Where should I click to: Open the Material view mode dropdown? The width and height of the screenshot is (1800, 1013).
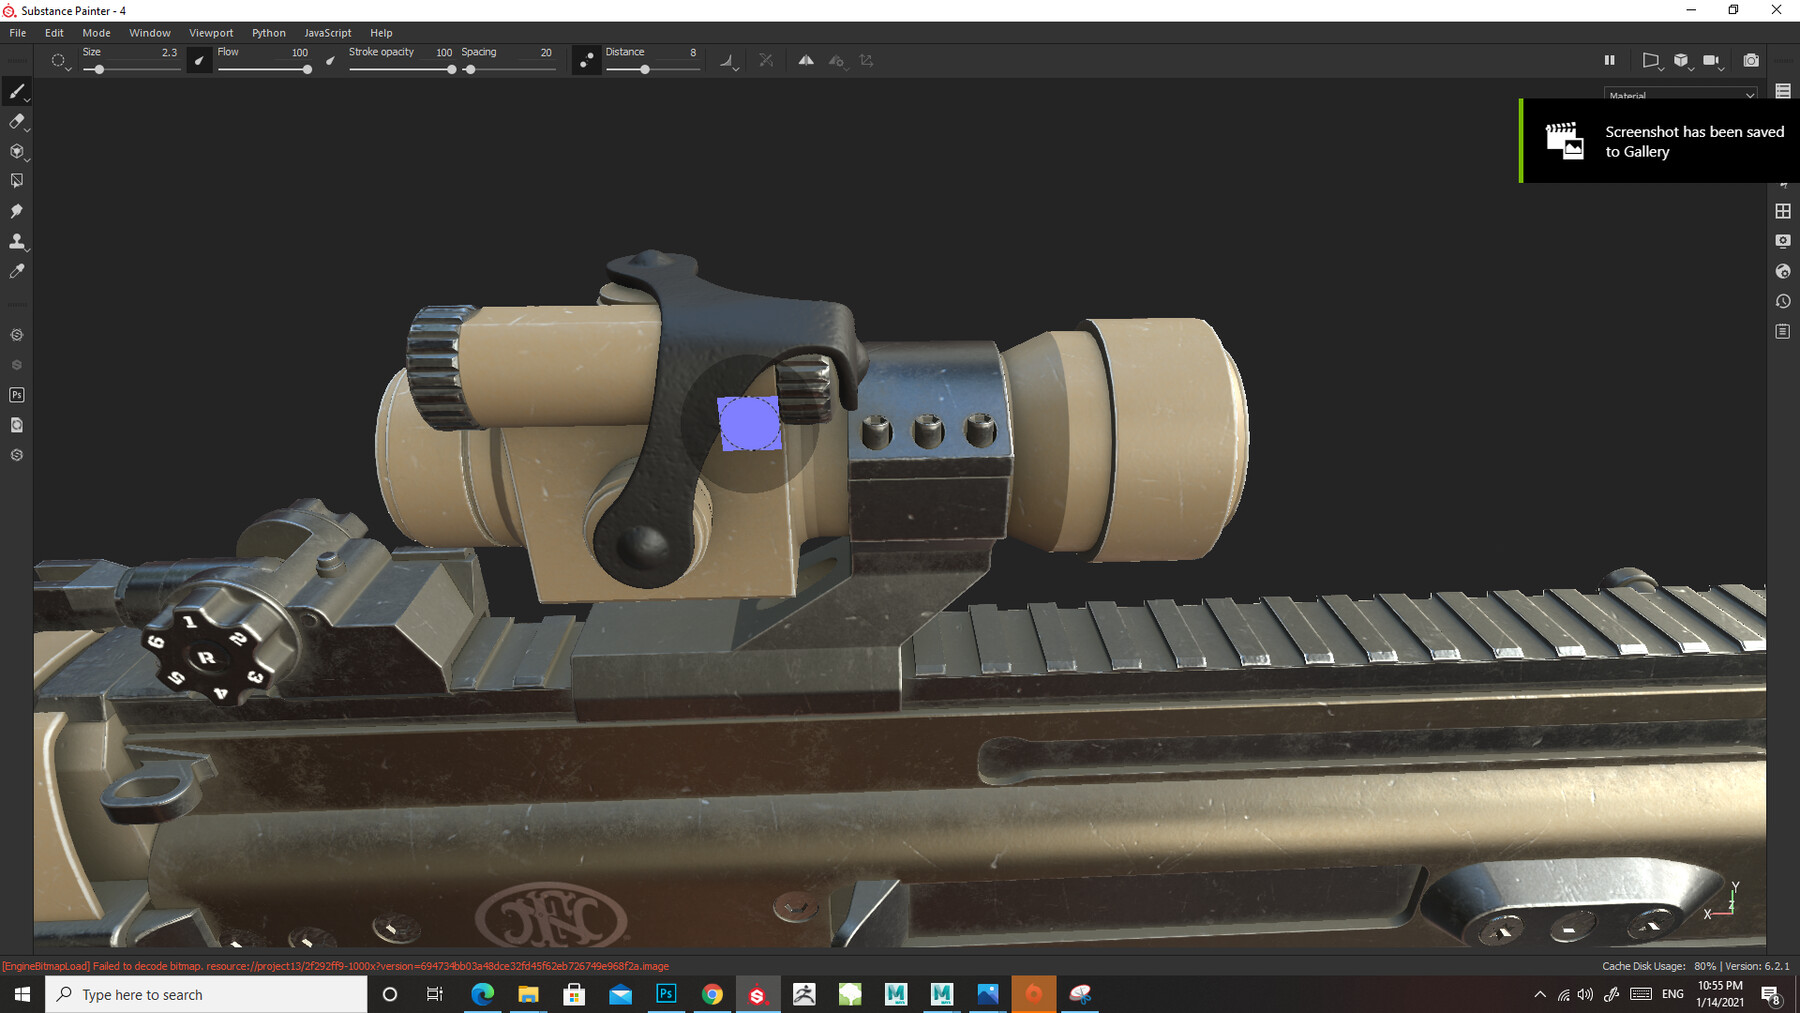pos(1680,95)
